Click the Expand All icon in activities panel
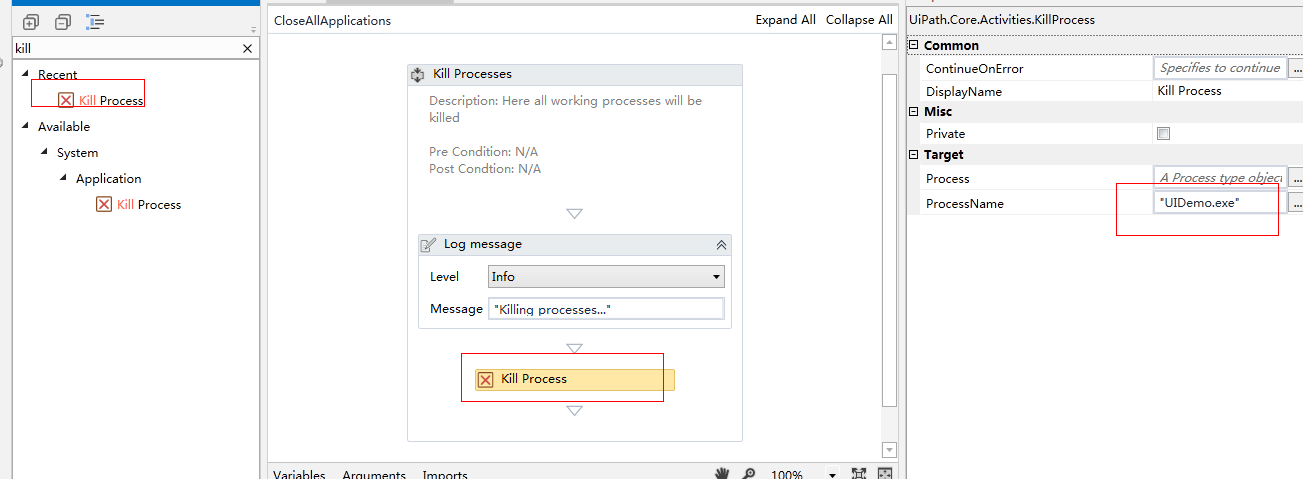The width and height of the screenshot is (1303, 479). [x=30, y=22]
